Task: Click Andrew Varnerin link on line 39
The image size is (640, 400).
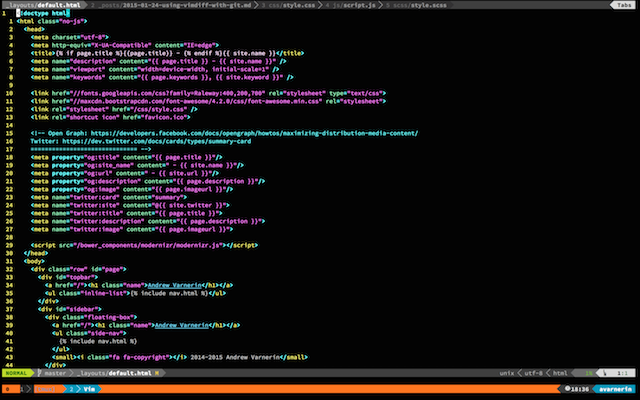Action: 182,325
